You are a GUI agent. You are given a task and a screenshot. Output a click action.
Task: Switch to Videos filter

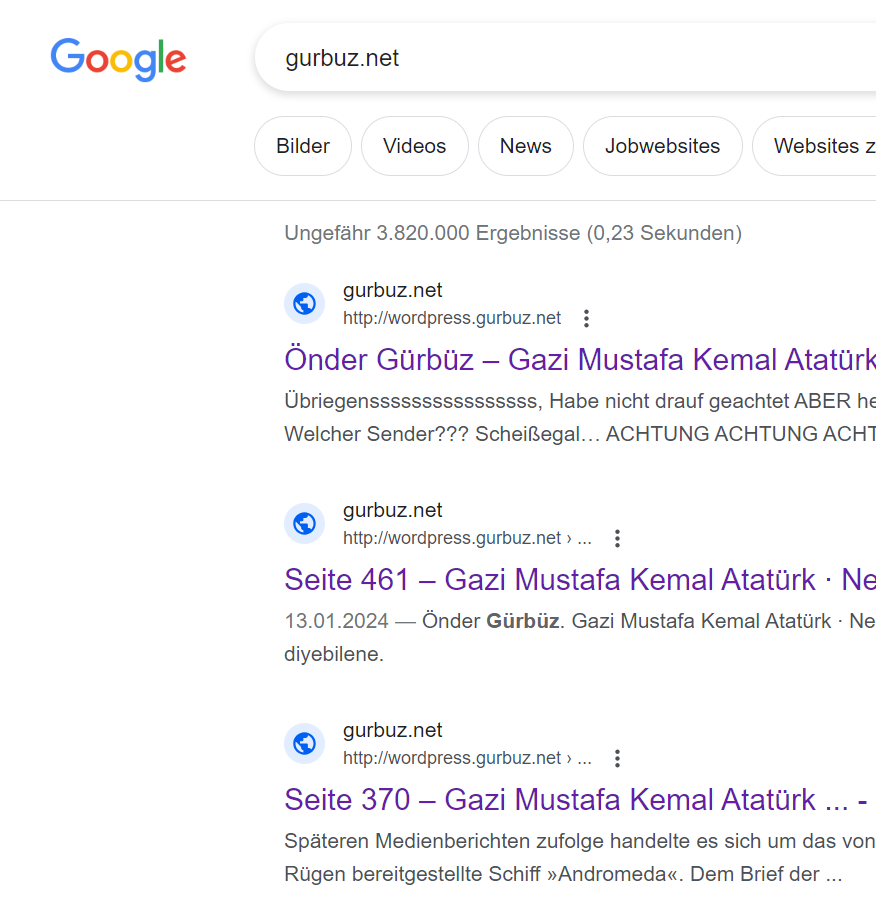(x=414, y=146)
